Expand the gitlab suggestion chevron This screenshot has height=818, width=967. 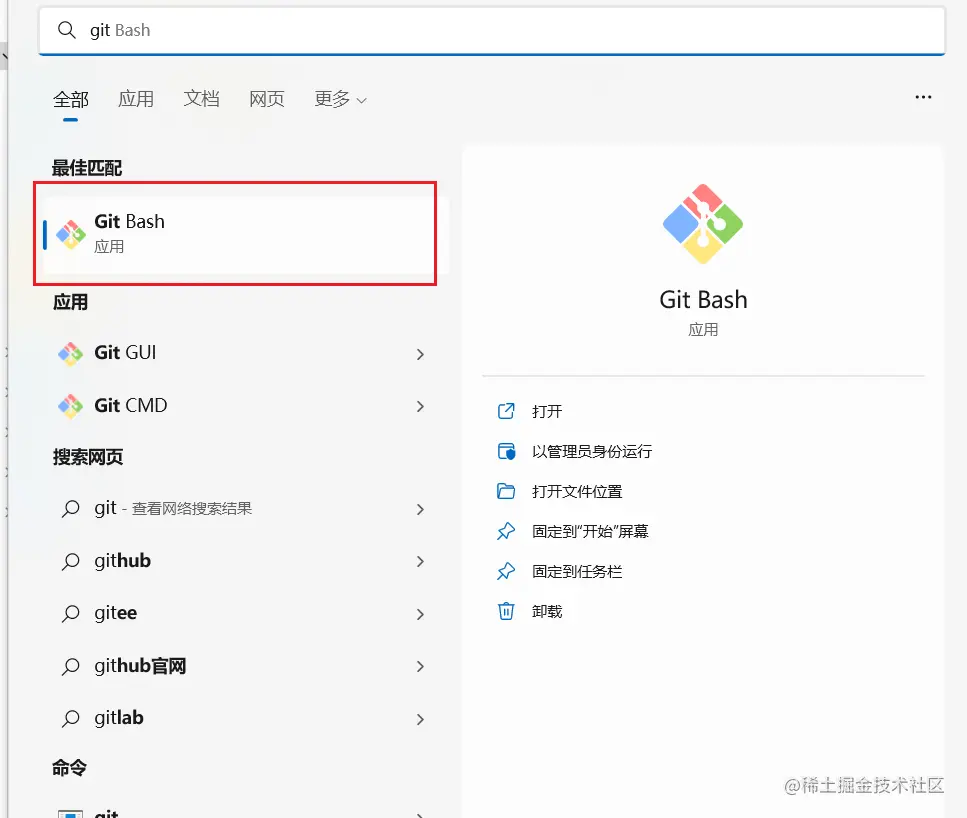coord(420,719)
